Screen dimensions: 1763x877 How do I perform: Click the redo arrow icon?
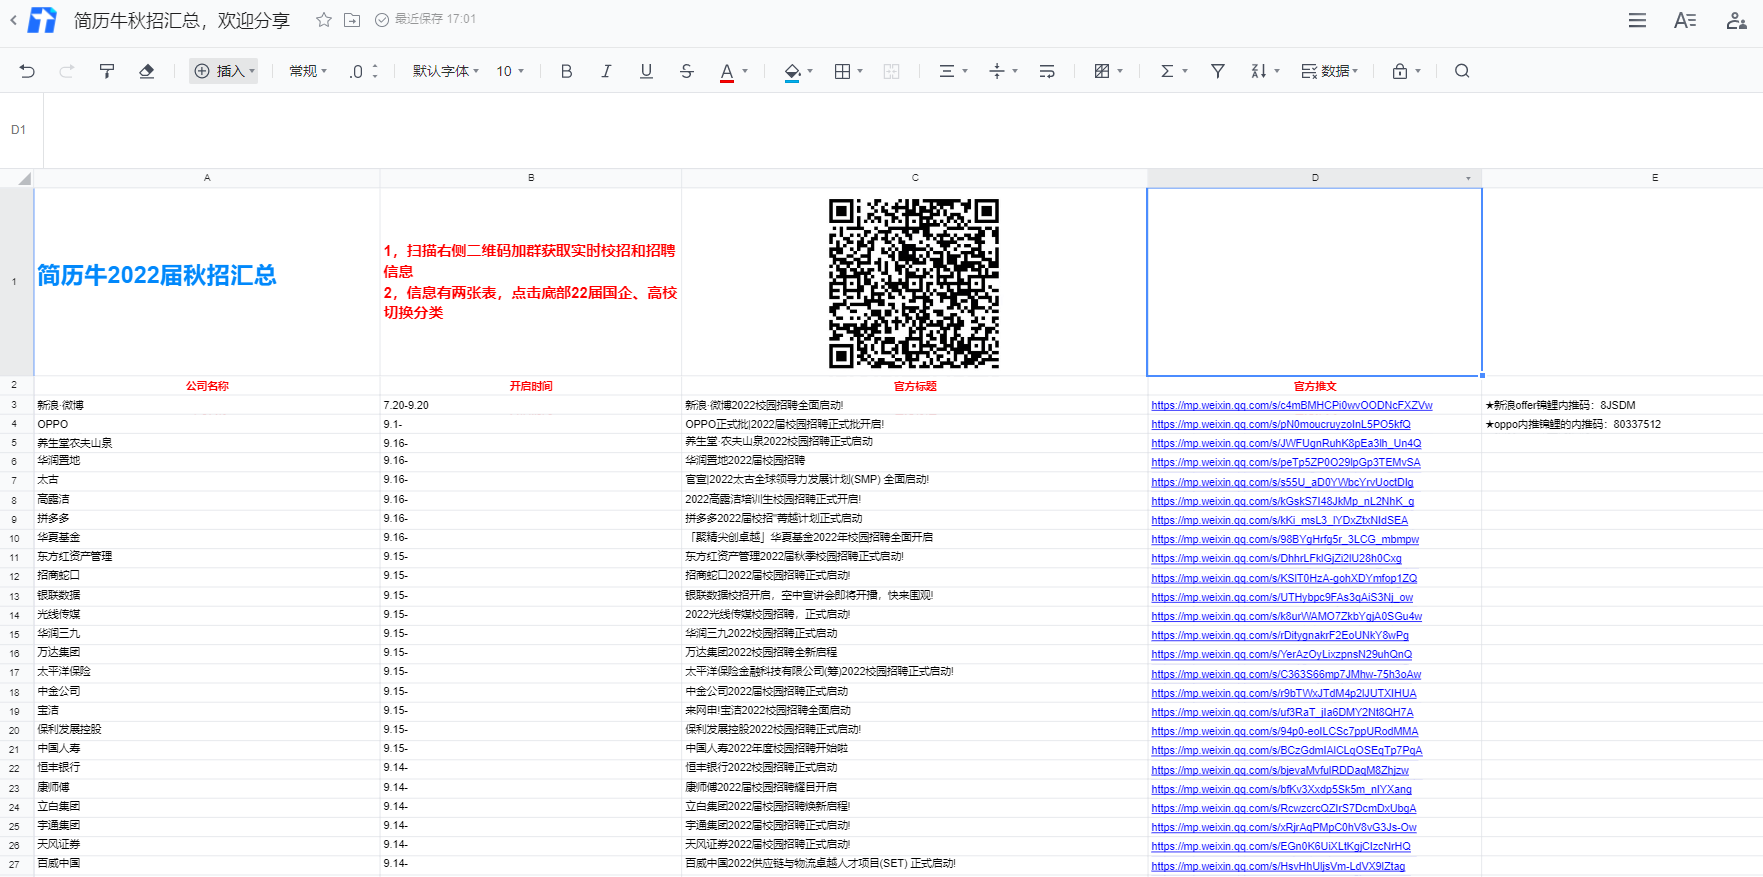tap(67, 71)
